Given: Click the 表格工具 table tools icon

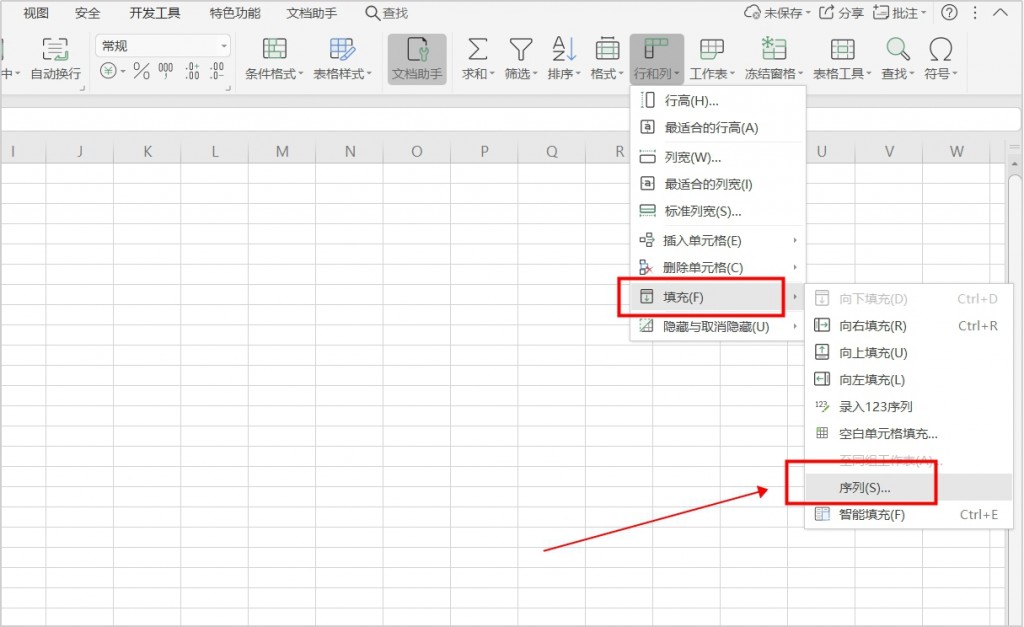Looking at the screenshot, I should 842,49.
